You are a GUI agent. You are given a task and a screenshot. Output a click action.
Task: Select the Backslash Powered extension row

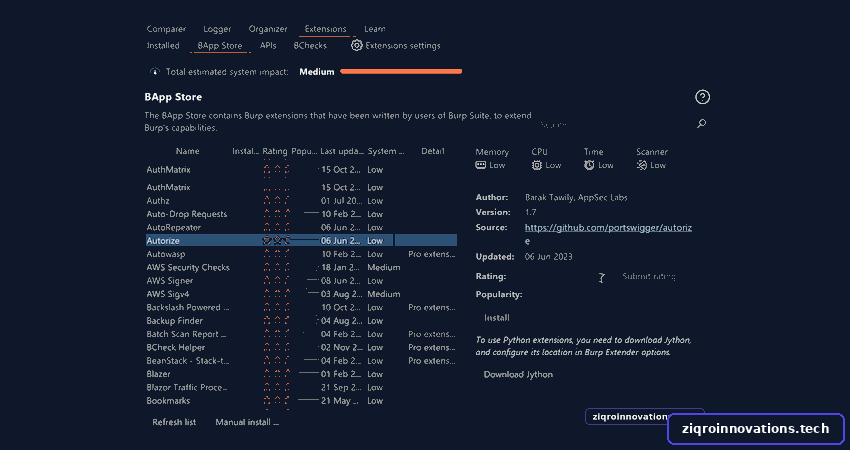[301, 307]
